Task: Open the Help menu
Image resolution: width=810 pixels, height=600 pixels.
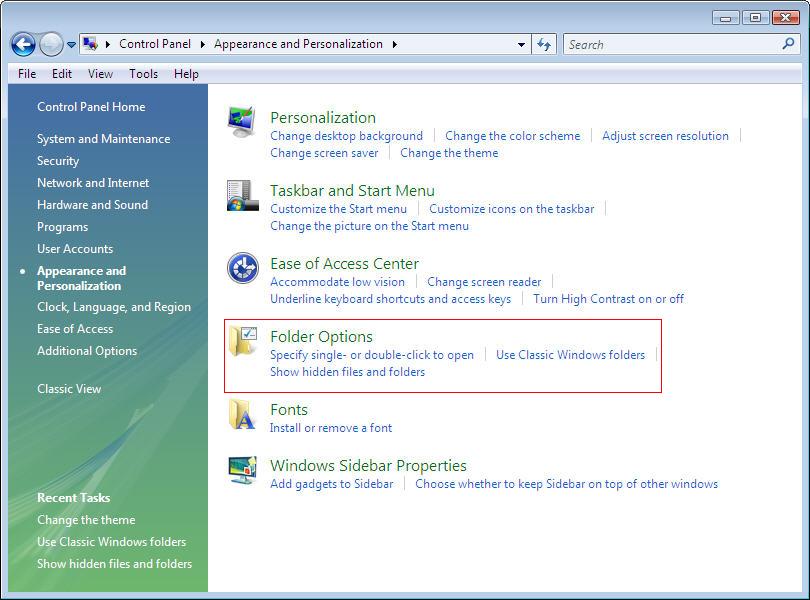Action: click(x=186, y=74)
